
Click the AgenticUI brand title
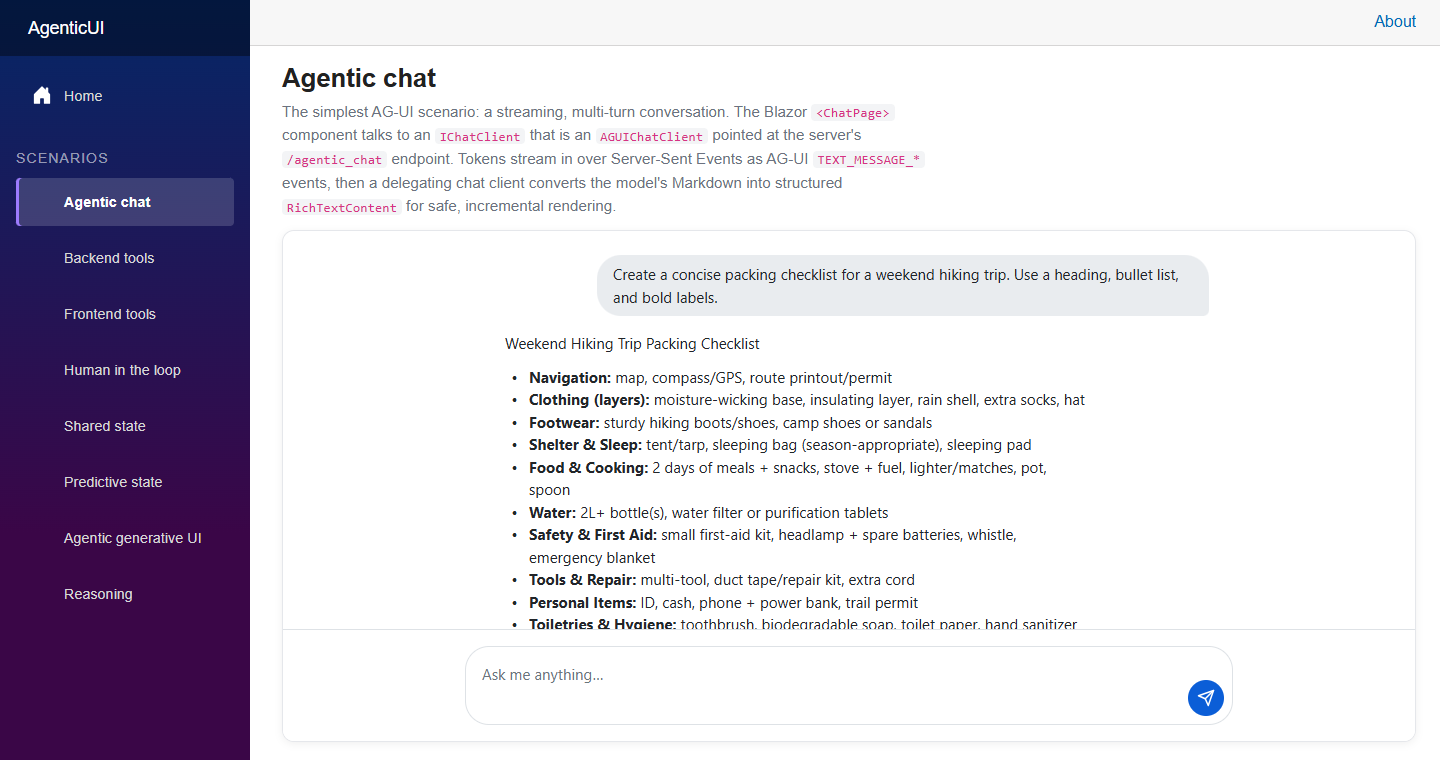(x=66, y=28)
